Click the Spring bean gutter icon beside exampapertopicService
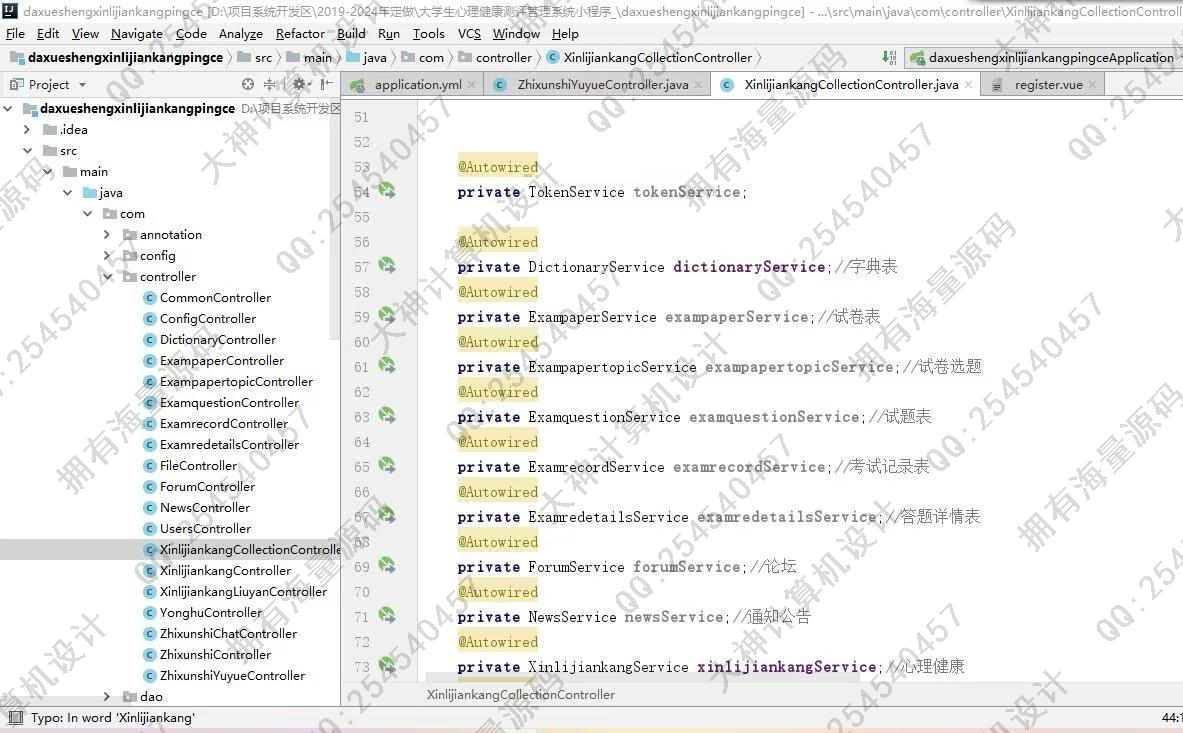1183x733 pixels. tap(387, 366)
